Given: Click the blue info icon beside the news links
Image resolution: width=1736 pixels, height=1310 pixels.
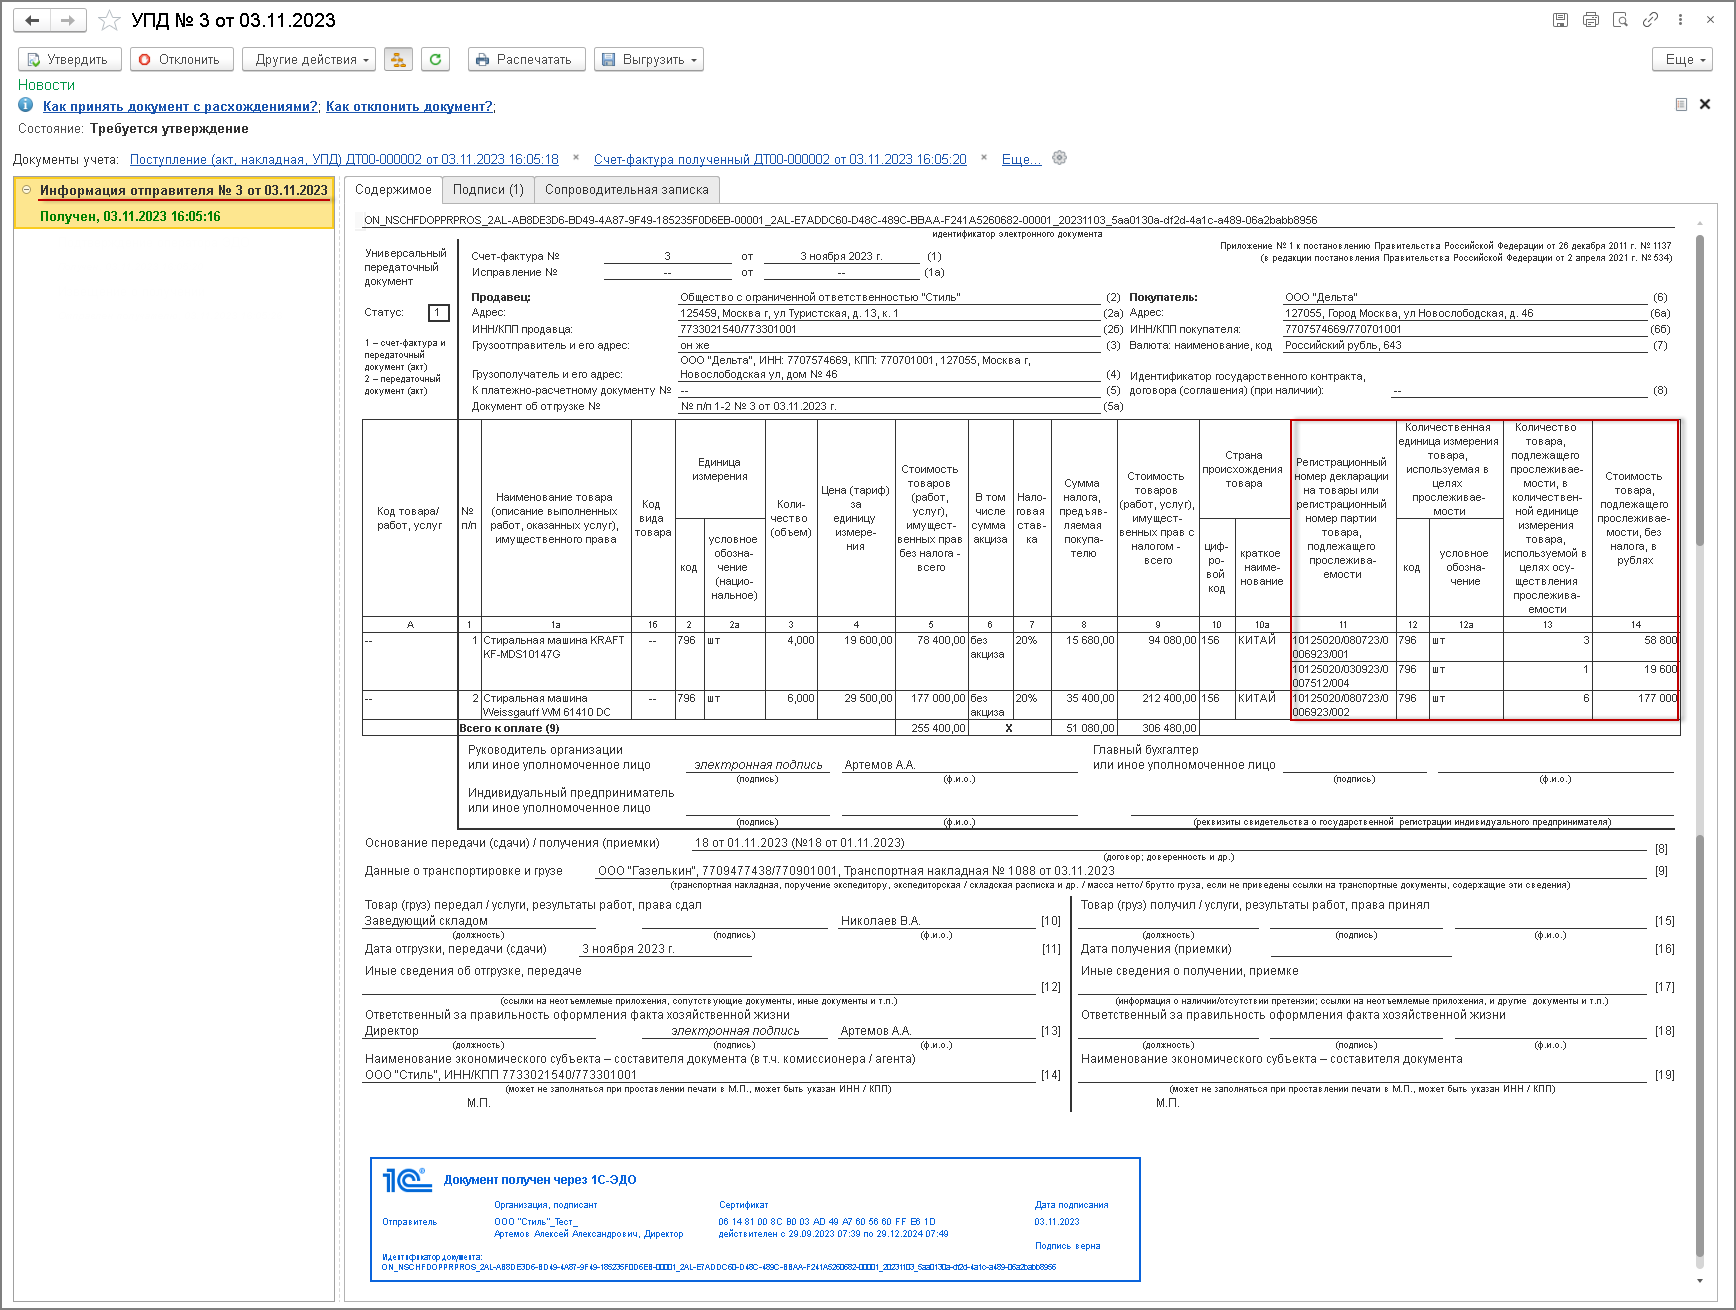Looking at the screenshot, I should [26, 105].
